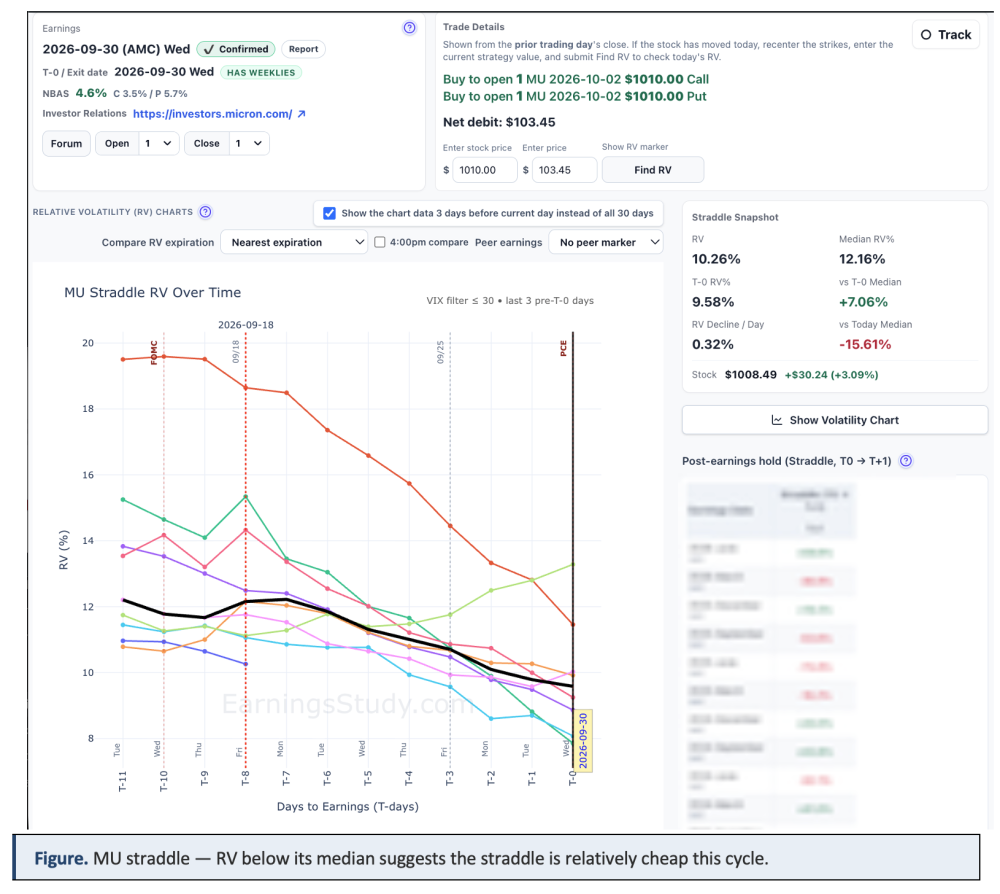Click the Show Volatility Chart button
1000x894 pixels.
835,420
